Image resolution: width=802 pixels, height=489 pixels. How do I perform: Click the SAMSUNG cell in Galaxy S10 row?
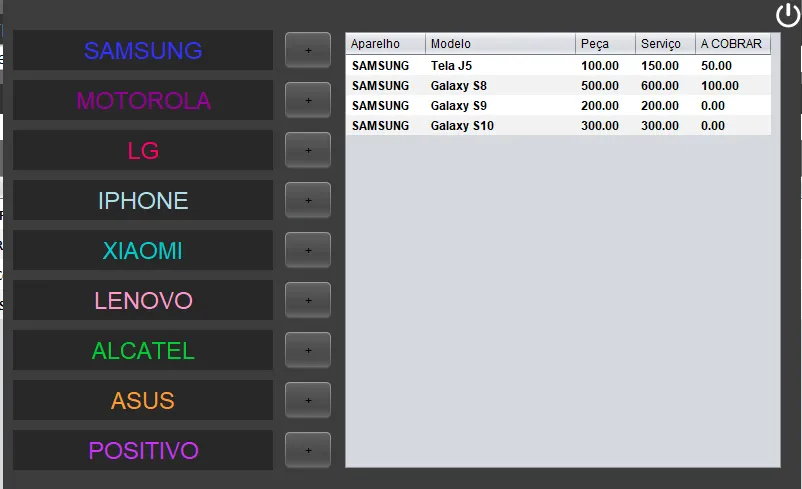386,125
